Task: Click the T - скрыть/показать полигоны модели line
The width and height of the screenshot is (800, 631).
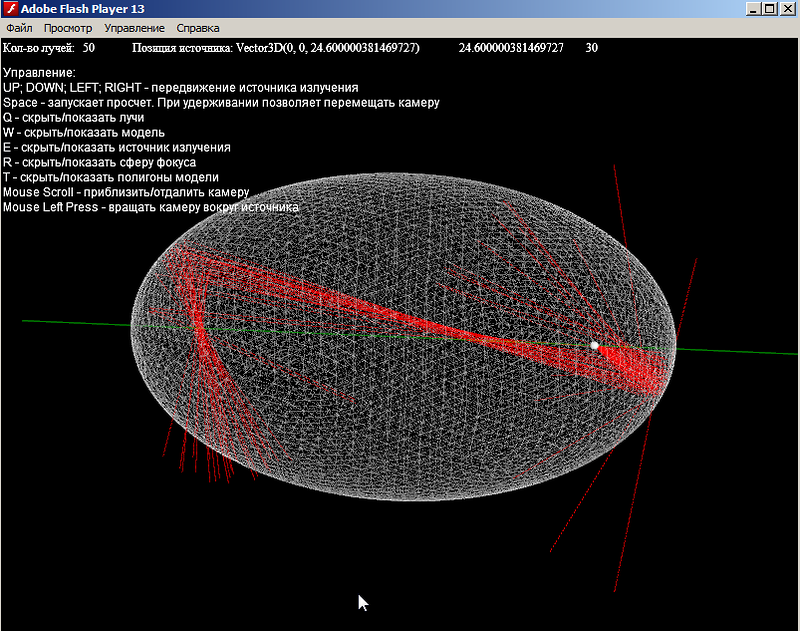Action: click(x=111, y=177)
